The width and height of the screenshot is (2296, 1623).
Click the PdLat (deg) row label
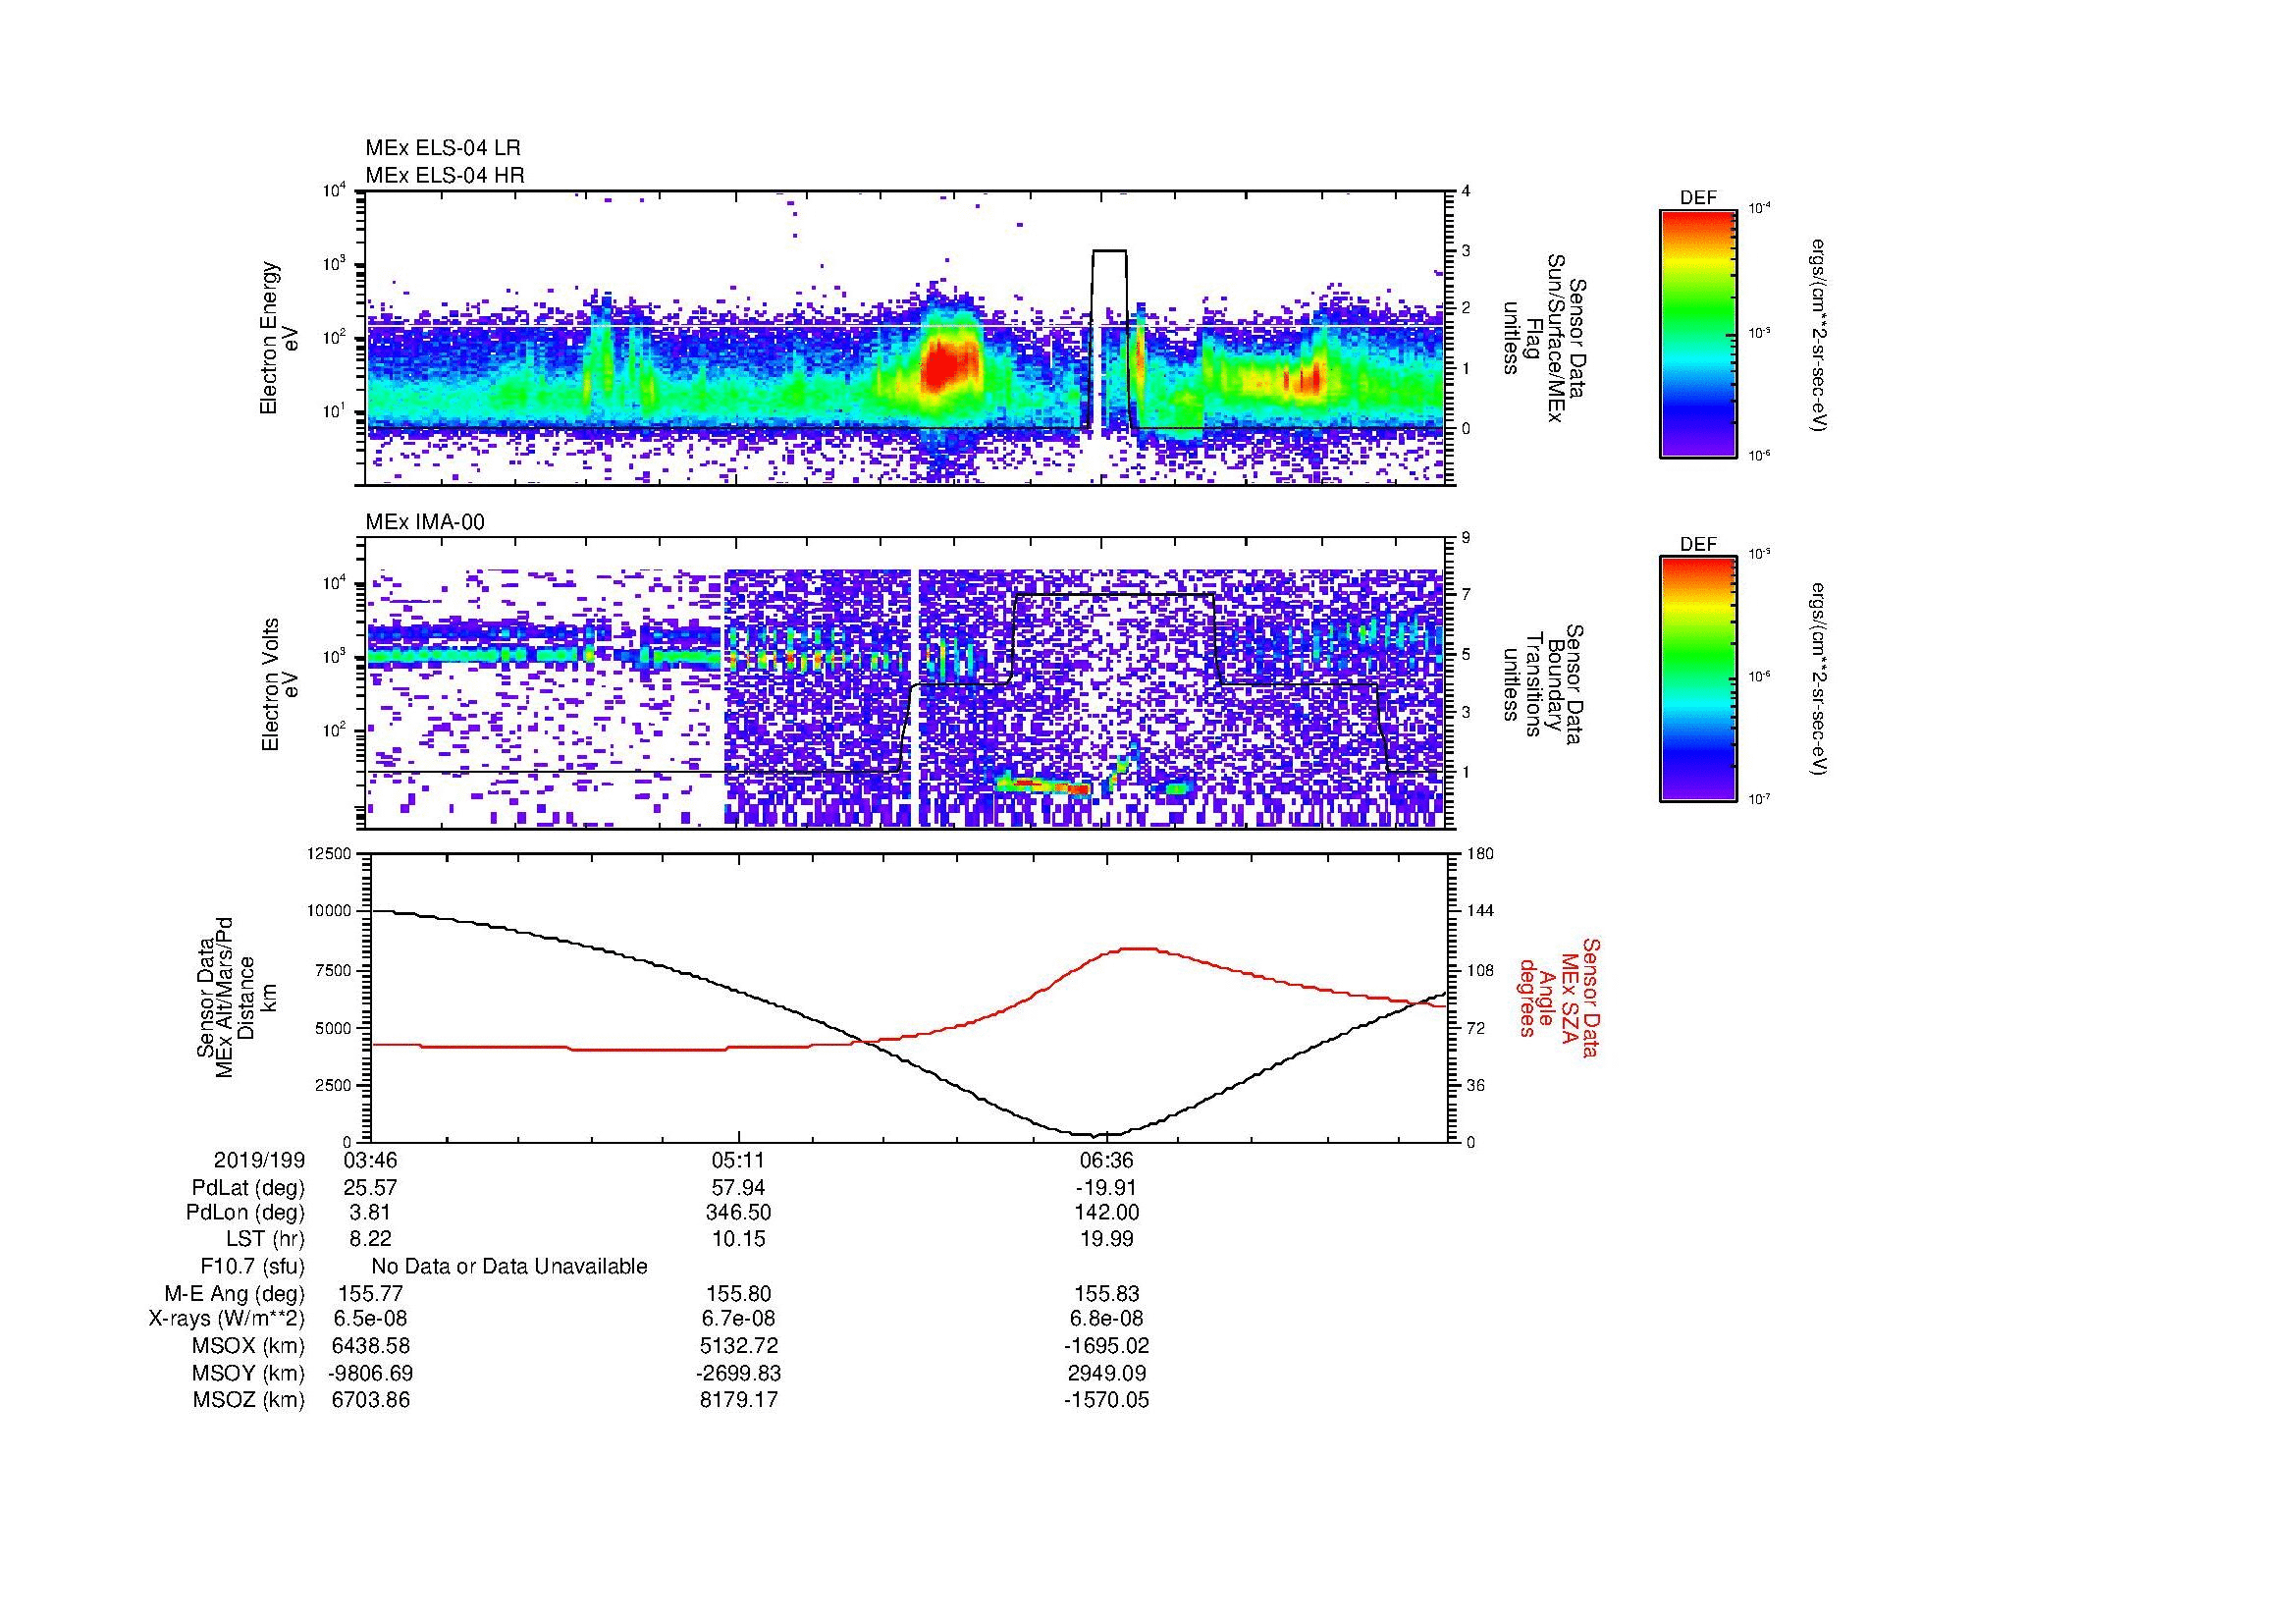(x=248, y=1188)
